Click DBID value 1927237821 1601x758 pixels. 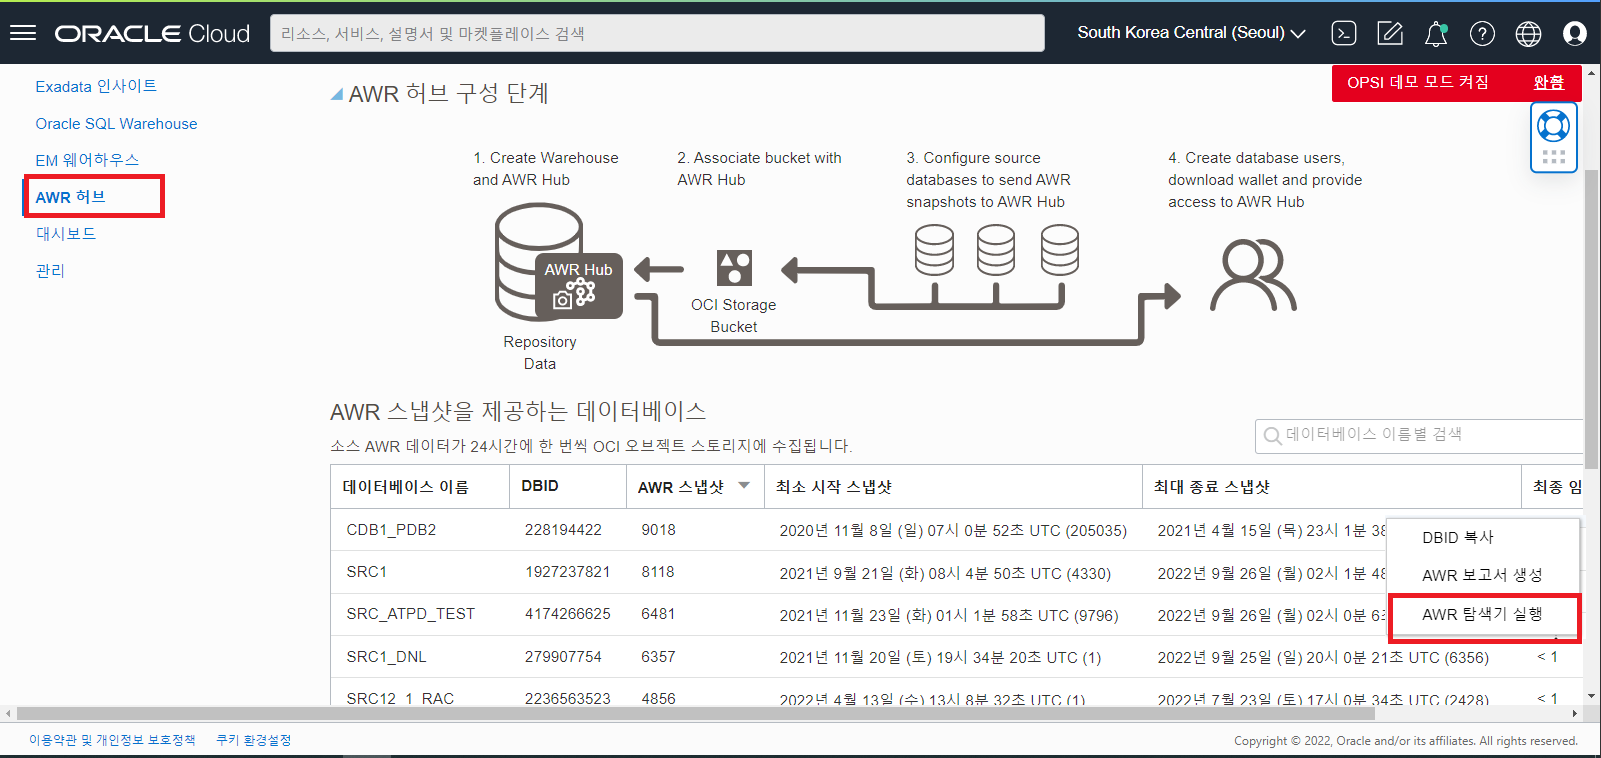click(x=567, y=572)
